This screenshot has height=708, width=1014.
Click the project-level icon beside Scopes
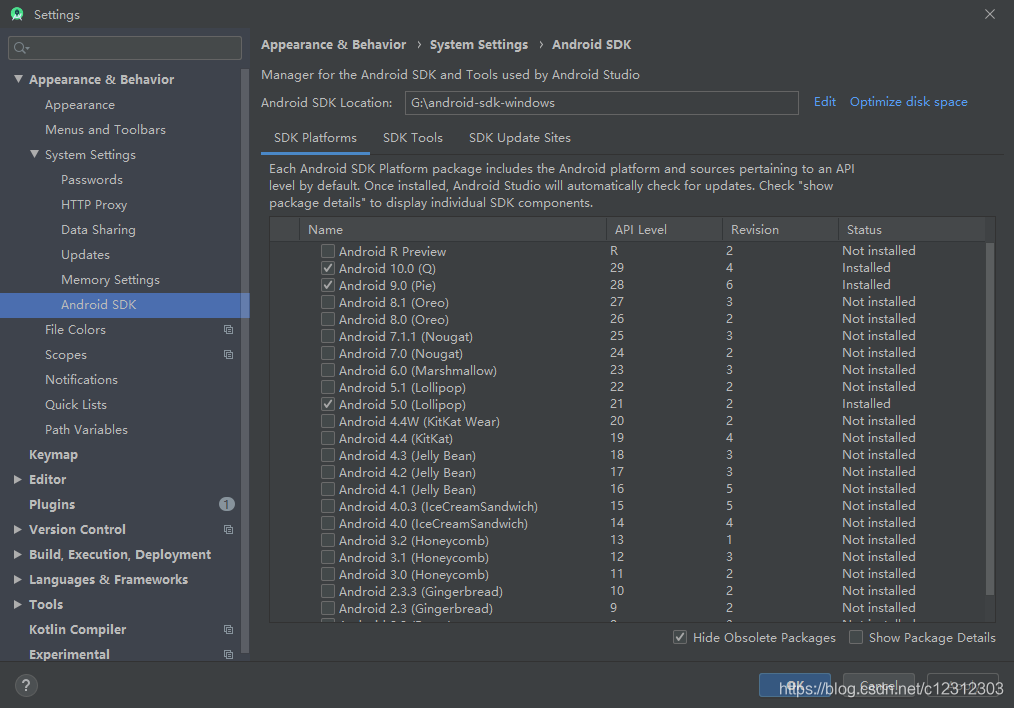click(228, 354)
